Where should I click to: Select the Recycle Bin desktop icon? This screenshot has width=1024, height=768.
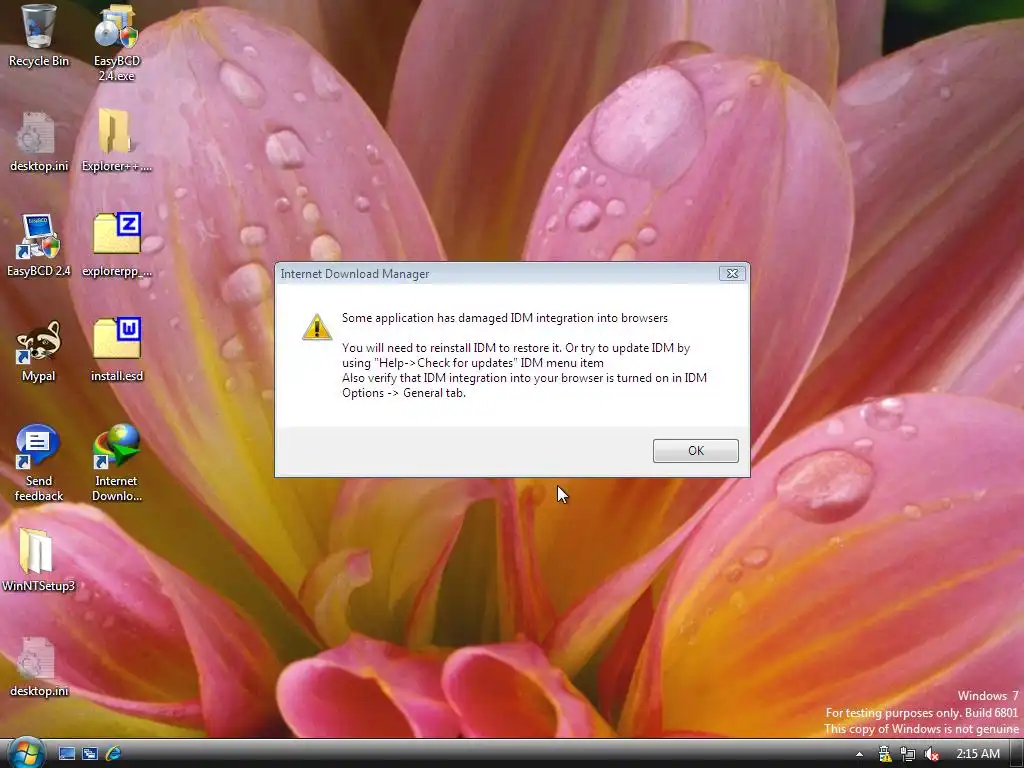pos(39,36)
